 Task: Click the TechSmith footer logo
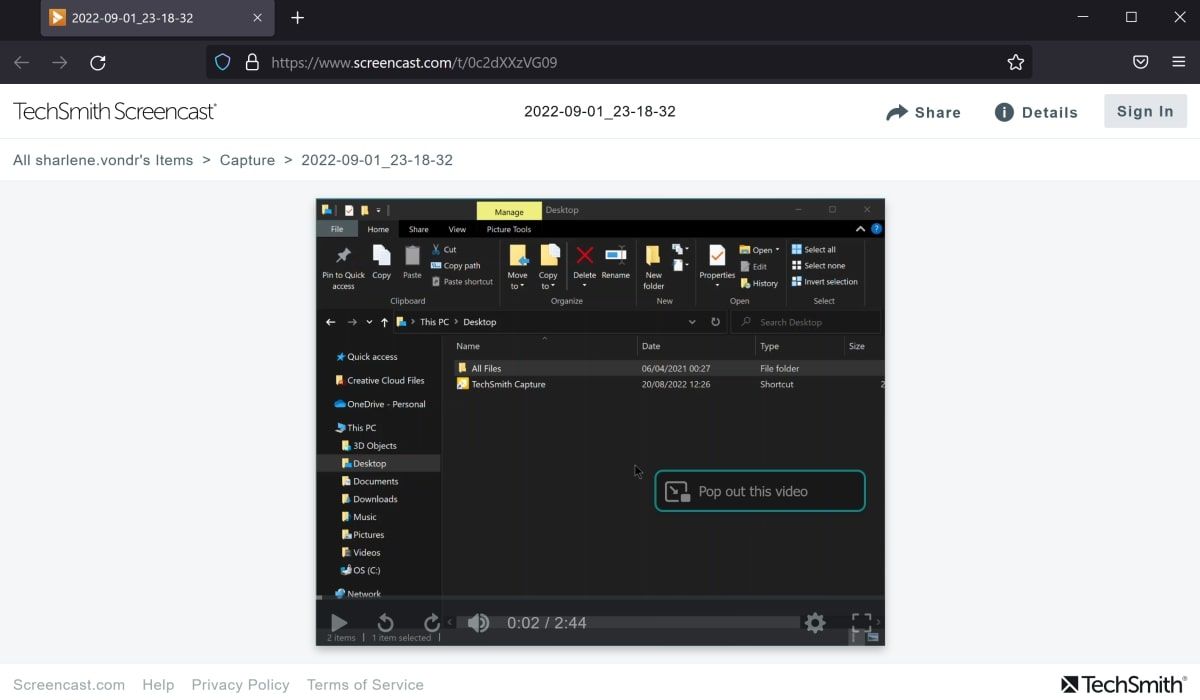tap(1124, 684)
